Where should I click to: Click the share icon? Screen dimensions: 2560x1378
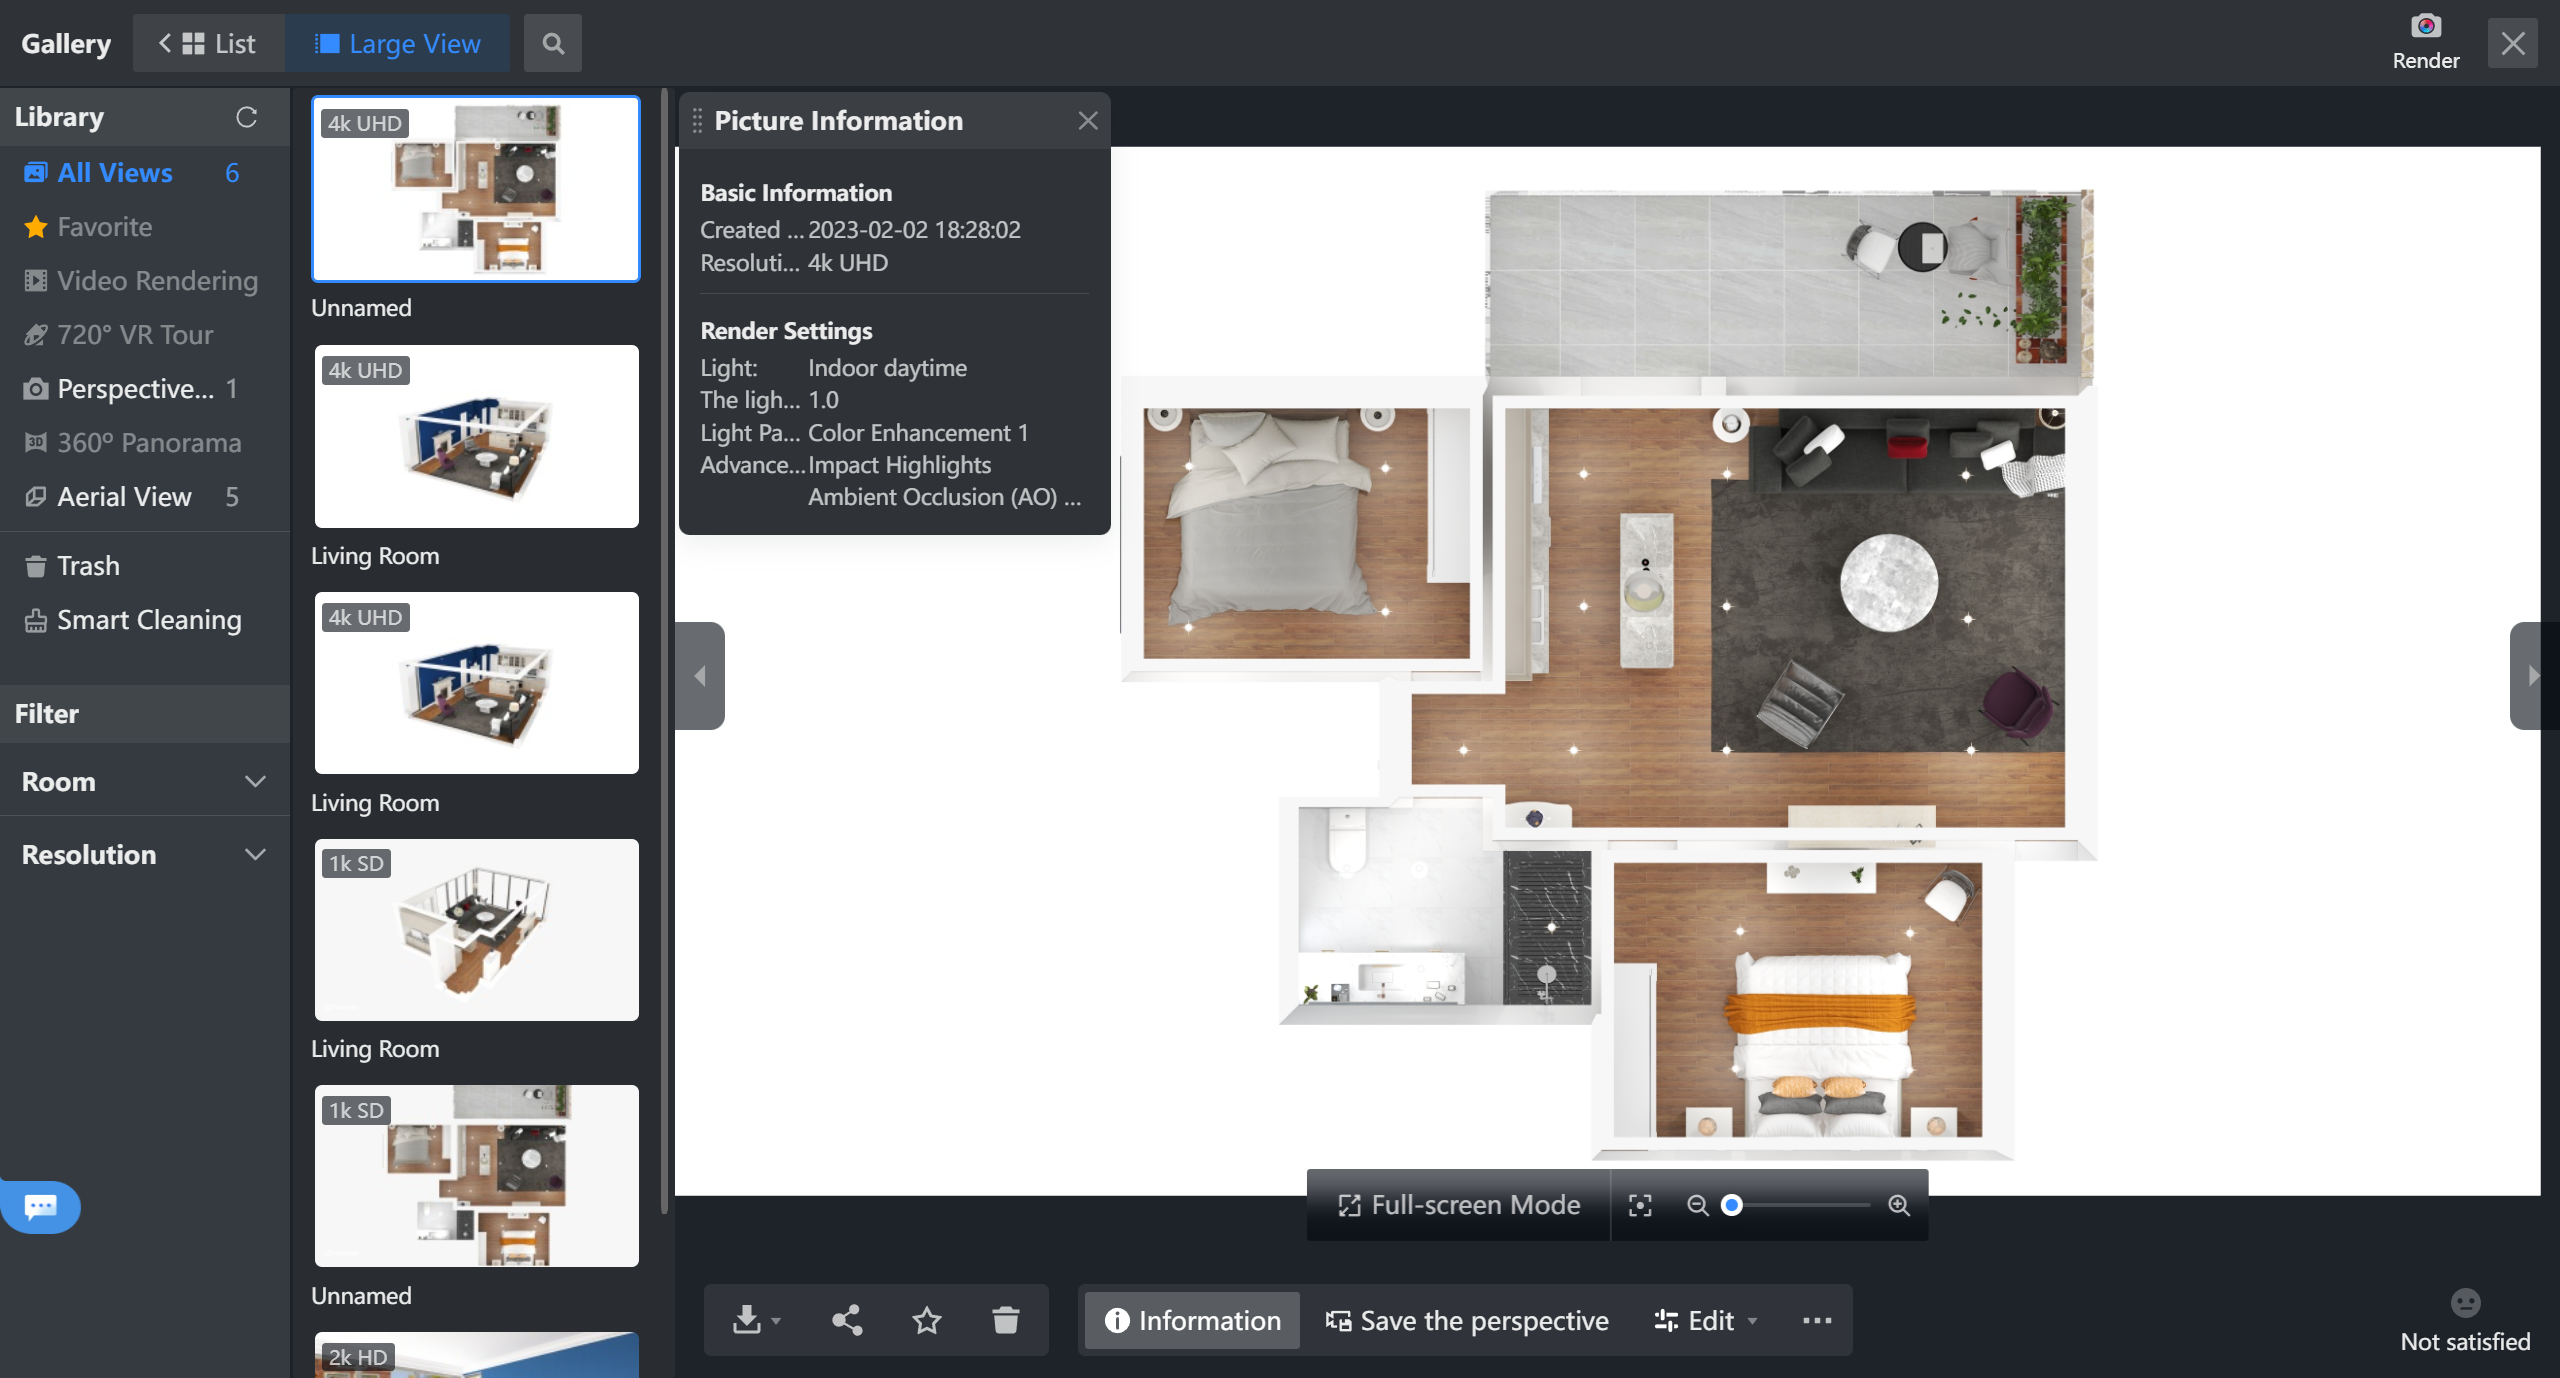[847, 1320]
